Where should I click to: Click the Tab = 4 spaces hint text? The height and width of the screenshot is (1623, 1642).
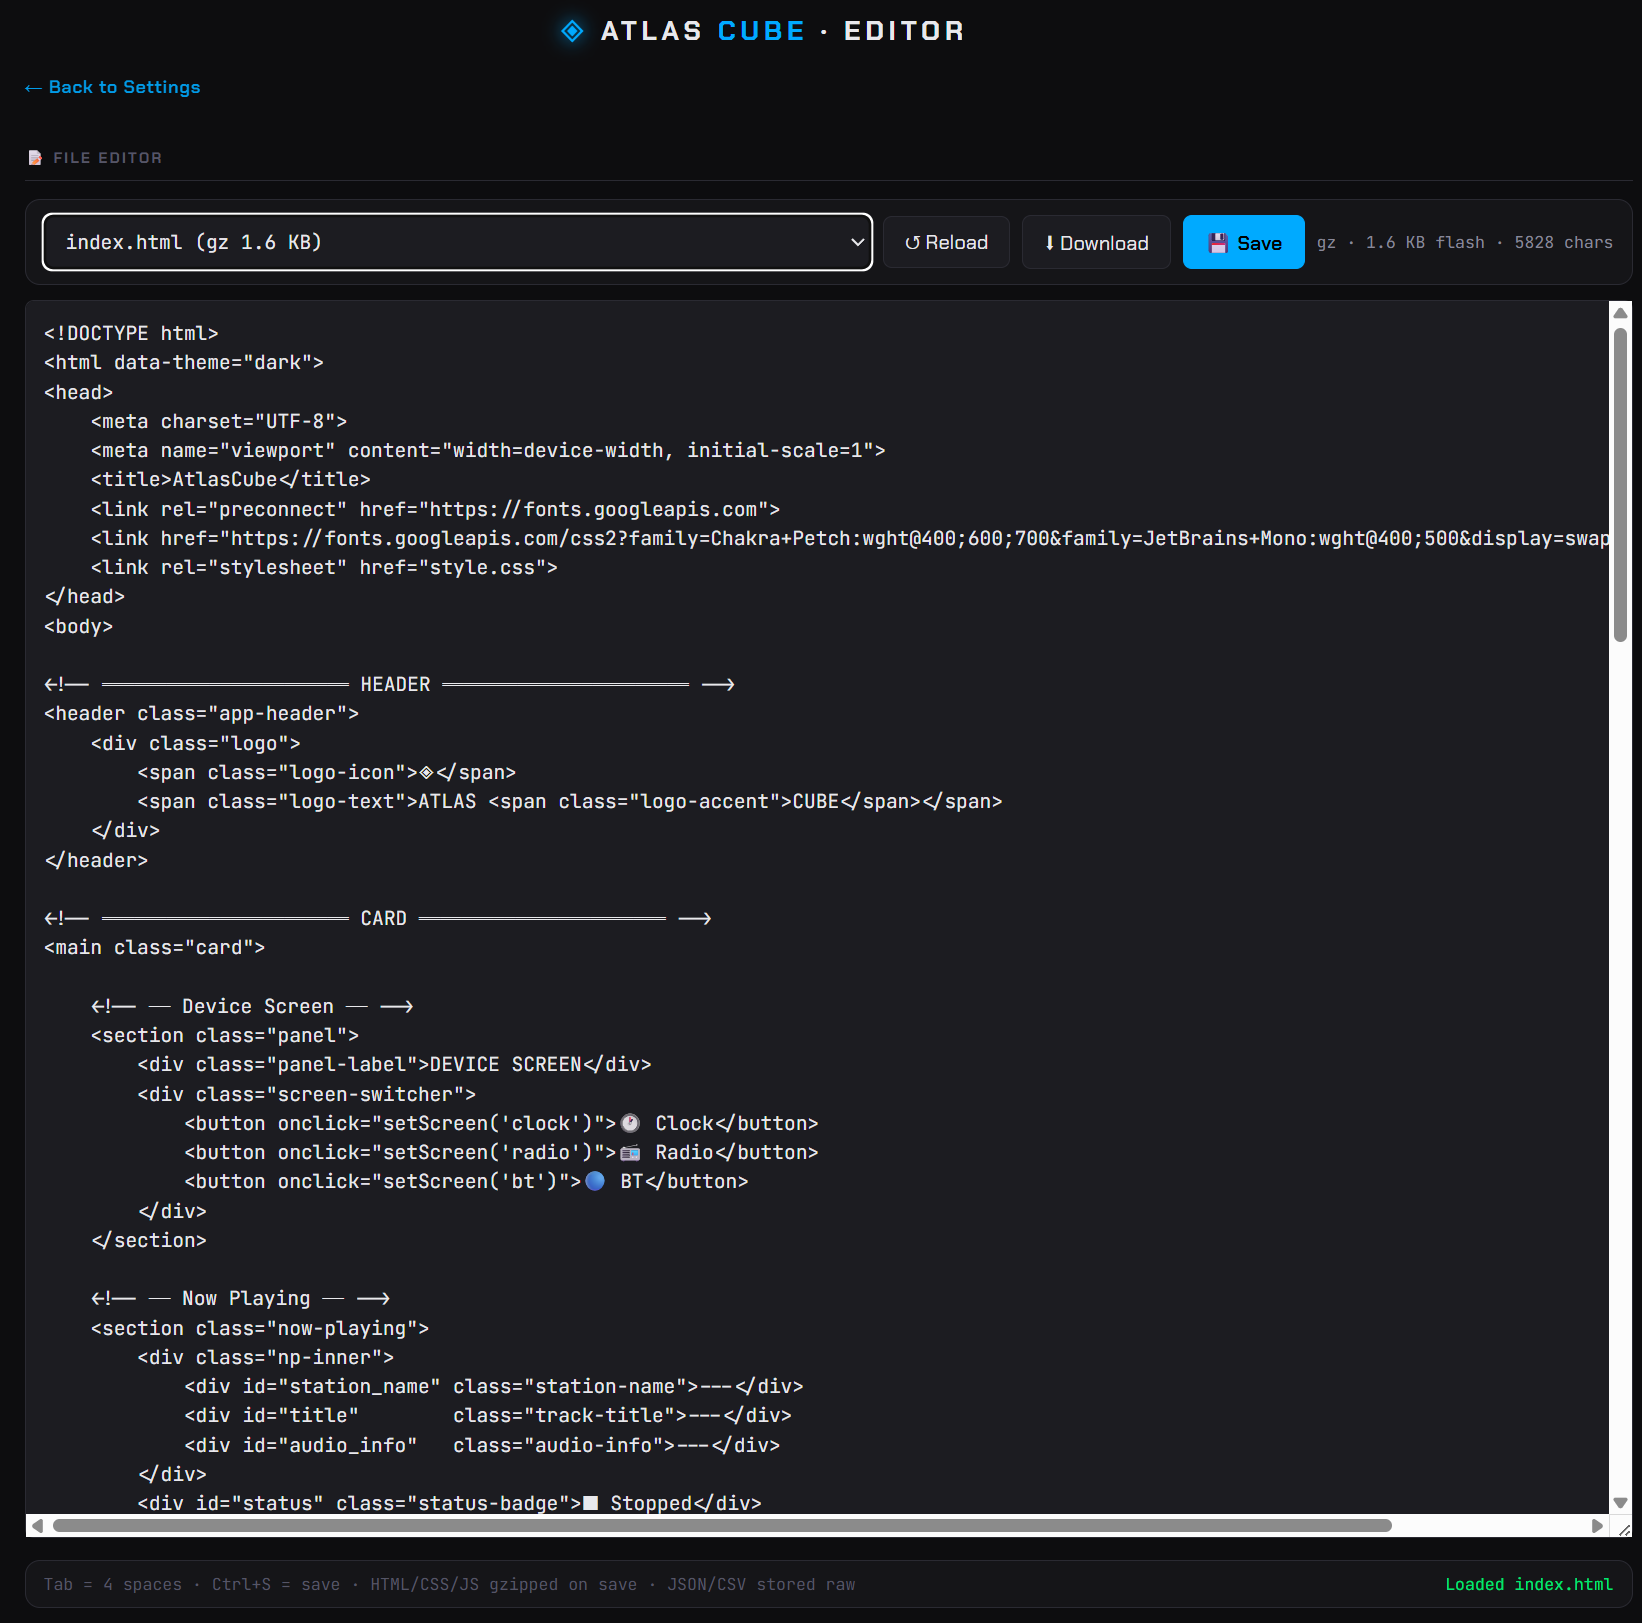(113, 1585)
